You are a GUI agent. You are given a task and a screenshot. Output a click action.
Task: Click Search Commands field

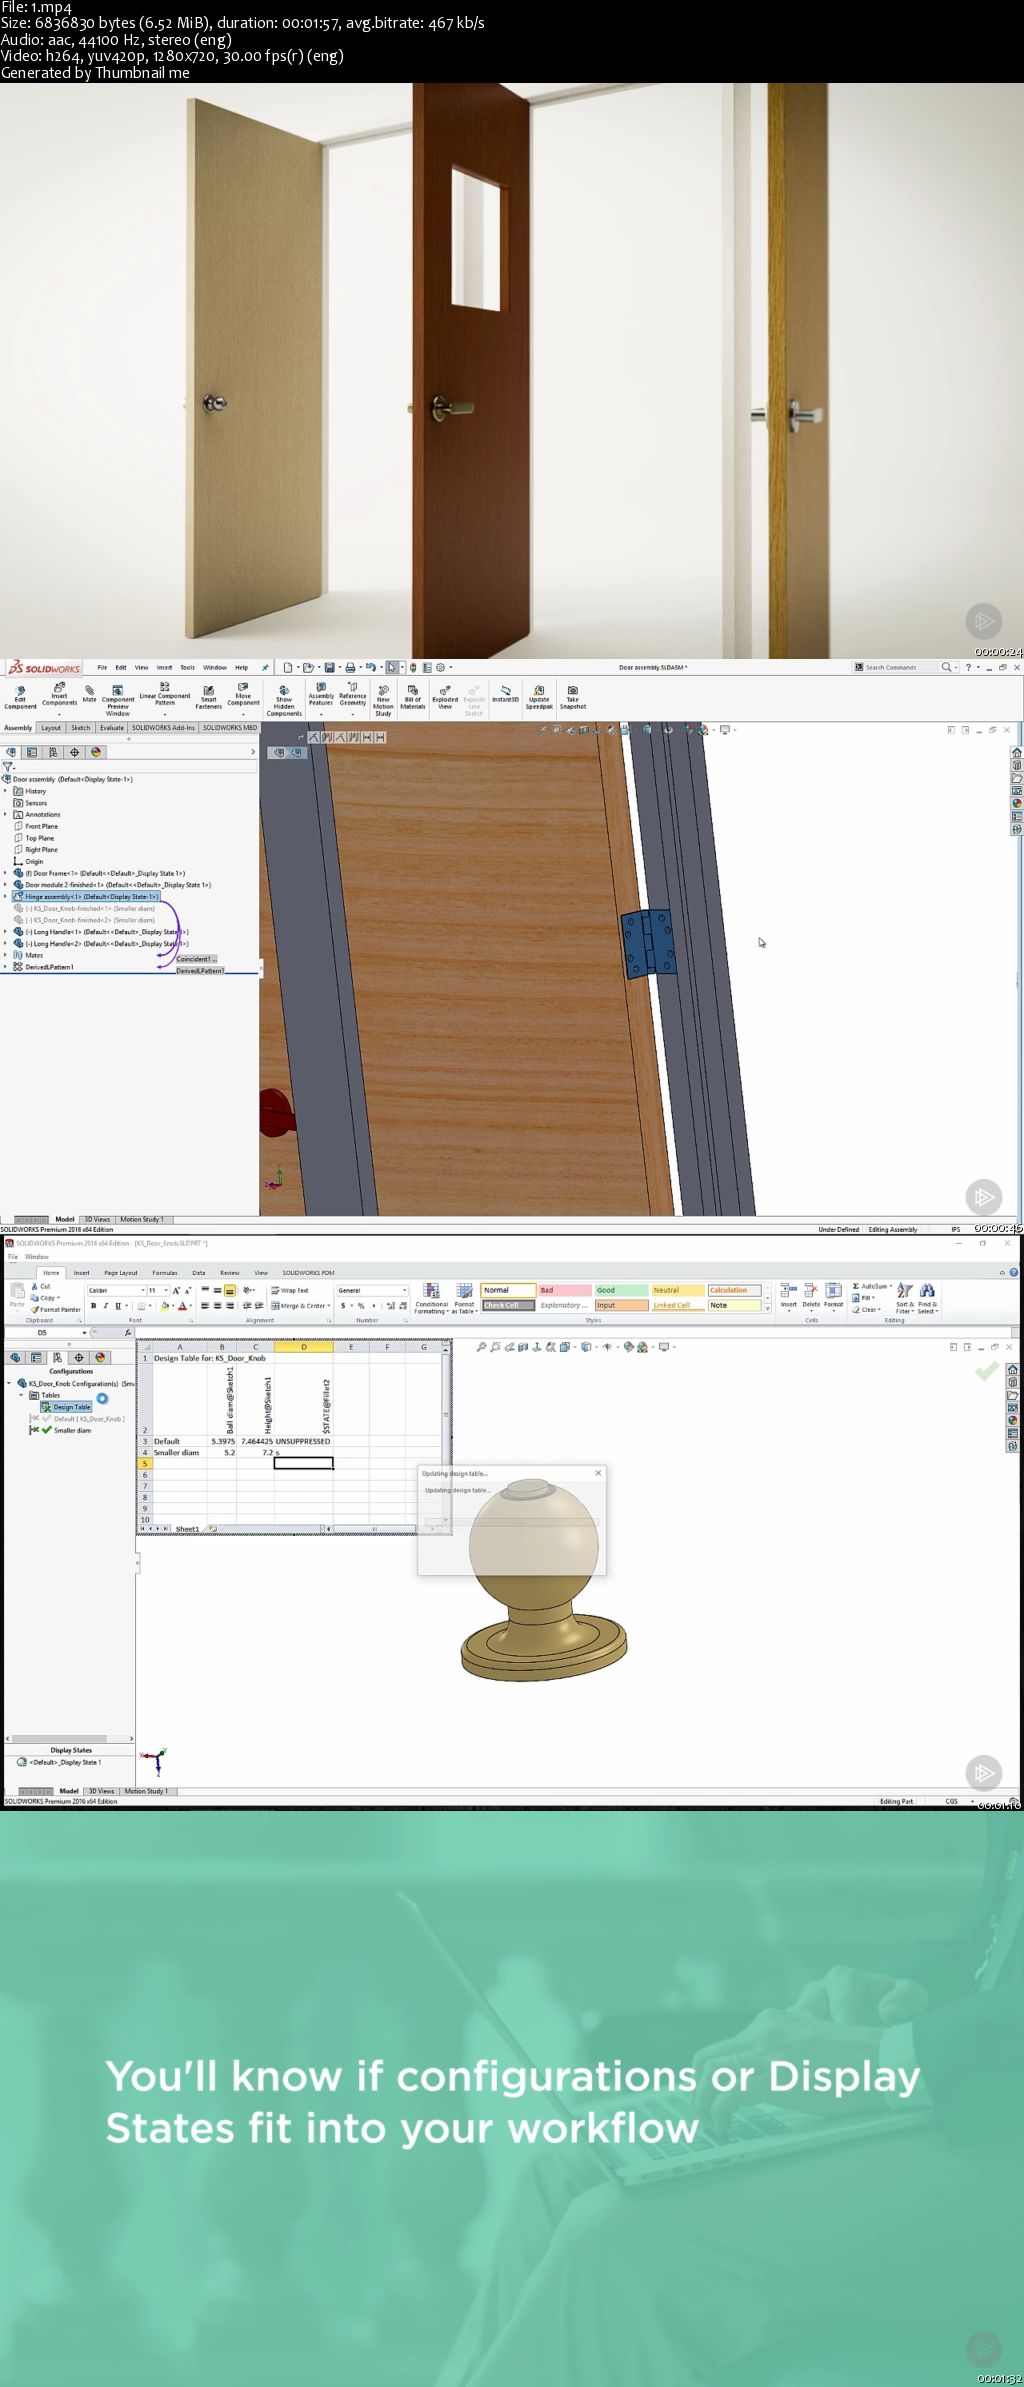pyautogui.click(x=897, y=667)
